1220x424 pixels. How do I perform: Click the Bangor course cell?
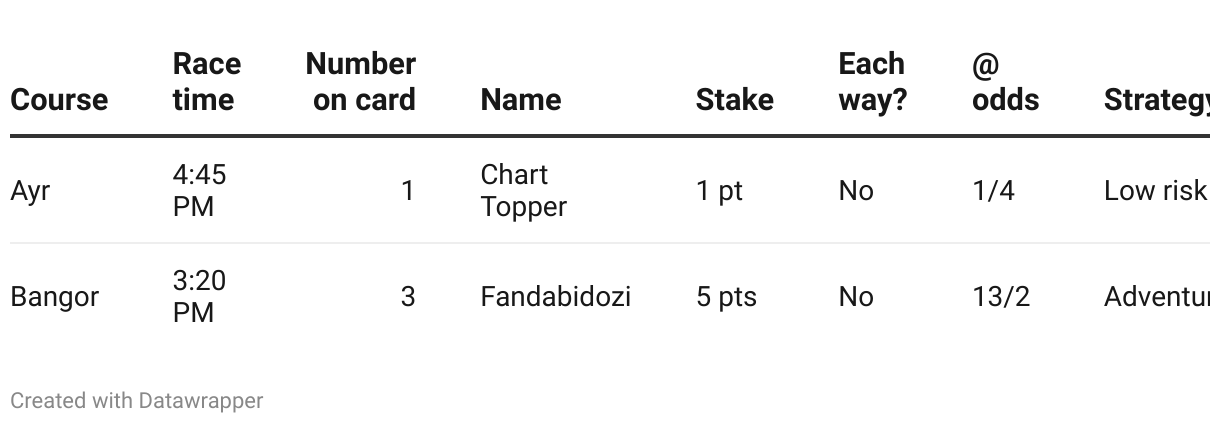55,297
